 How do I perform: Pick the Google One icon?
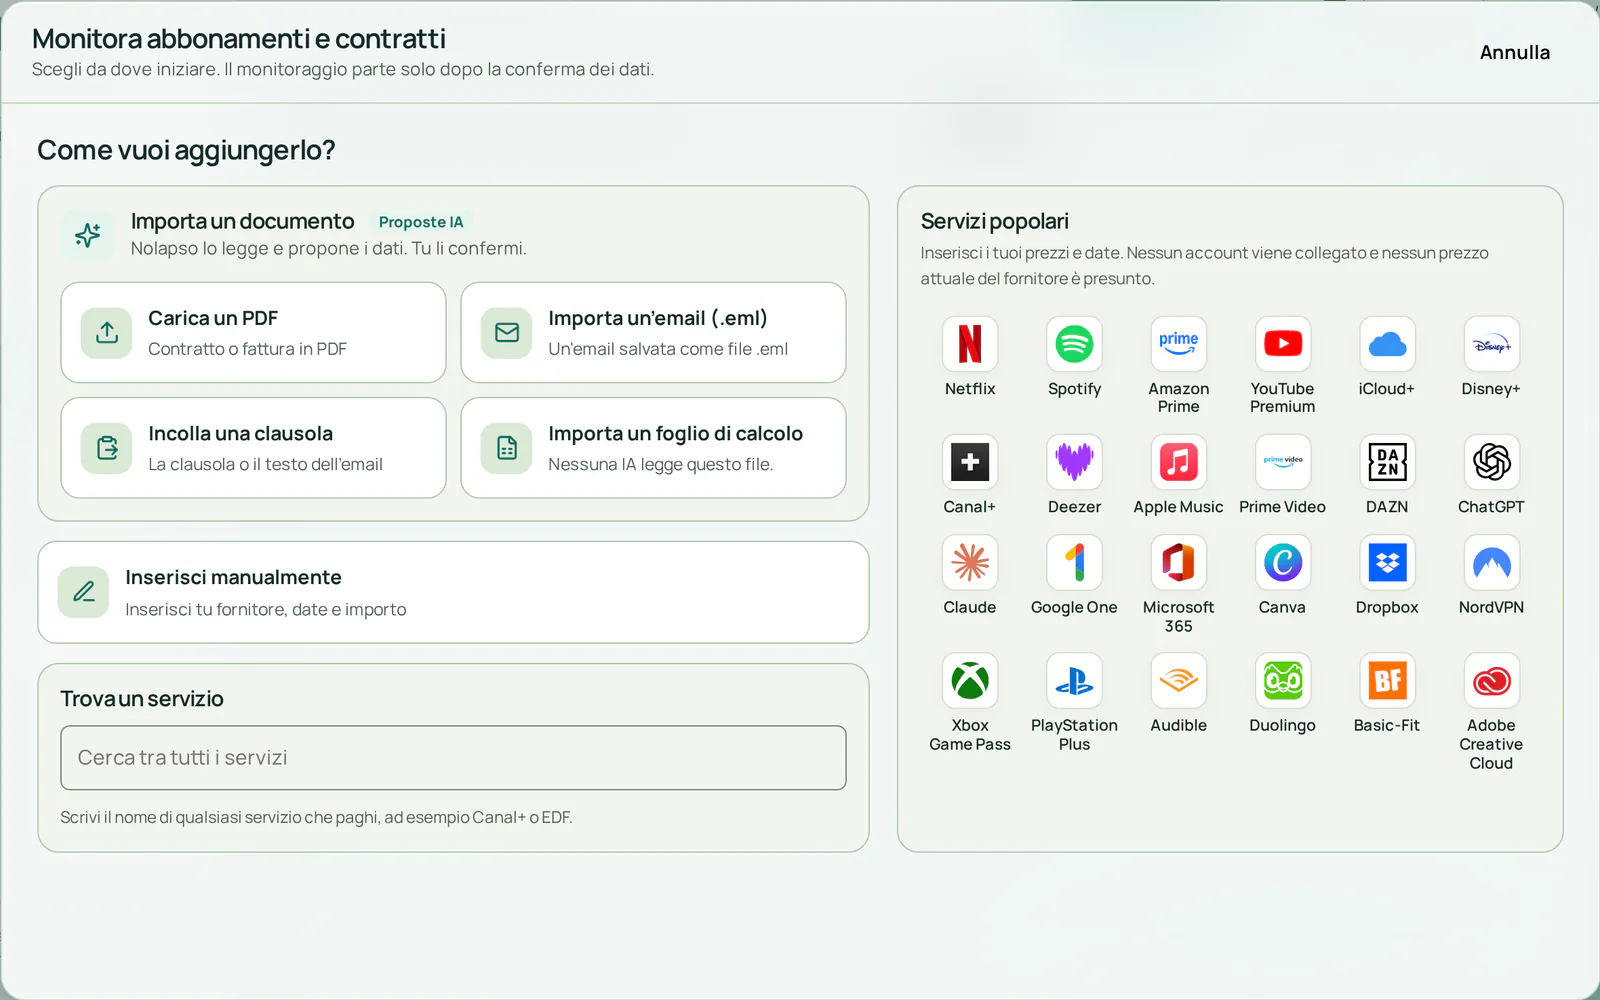tap(1074, 562)
